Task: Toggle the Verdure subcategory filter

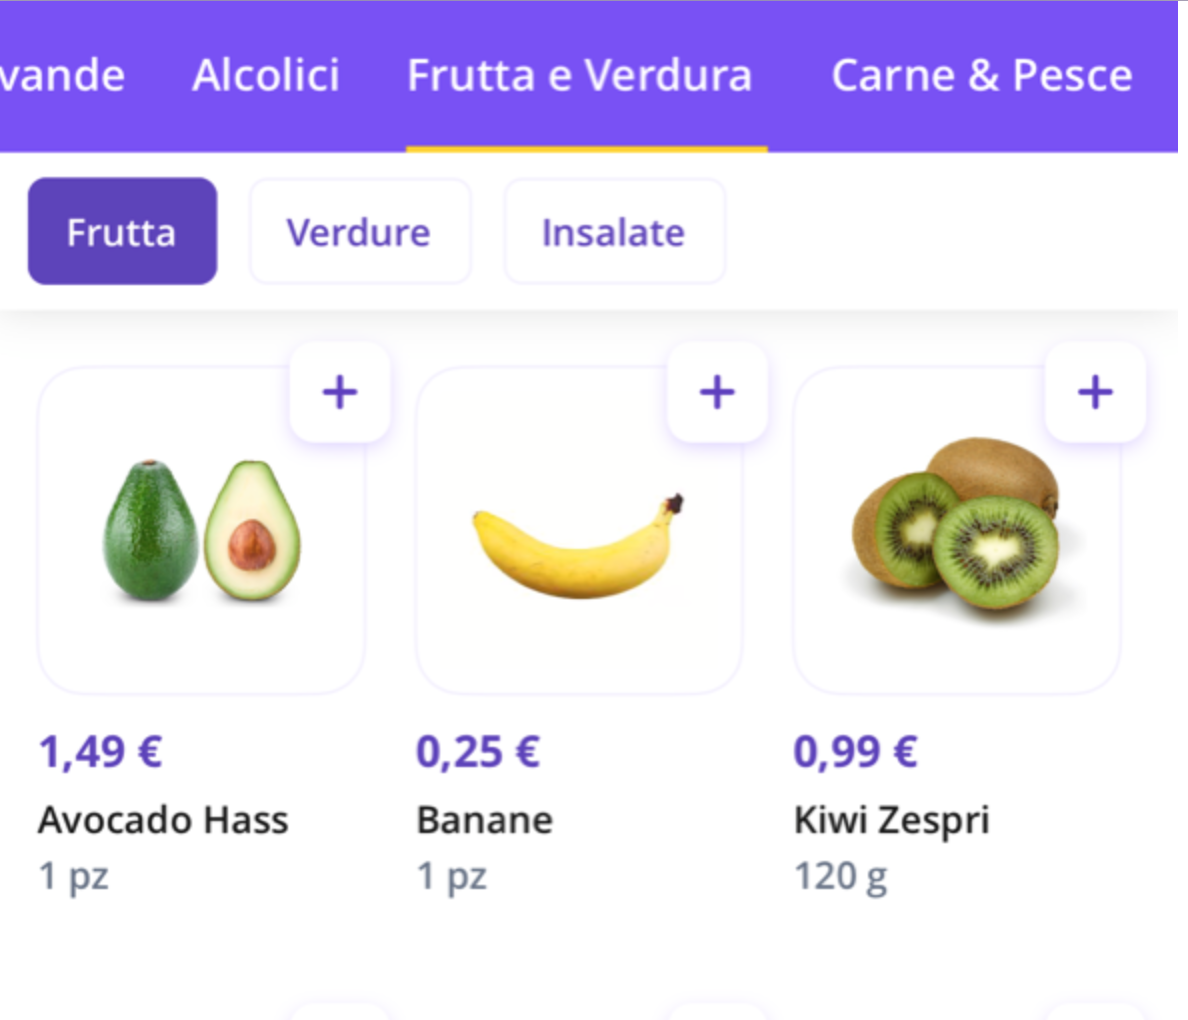Action: click(359, 232)
